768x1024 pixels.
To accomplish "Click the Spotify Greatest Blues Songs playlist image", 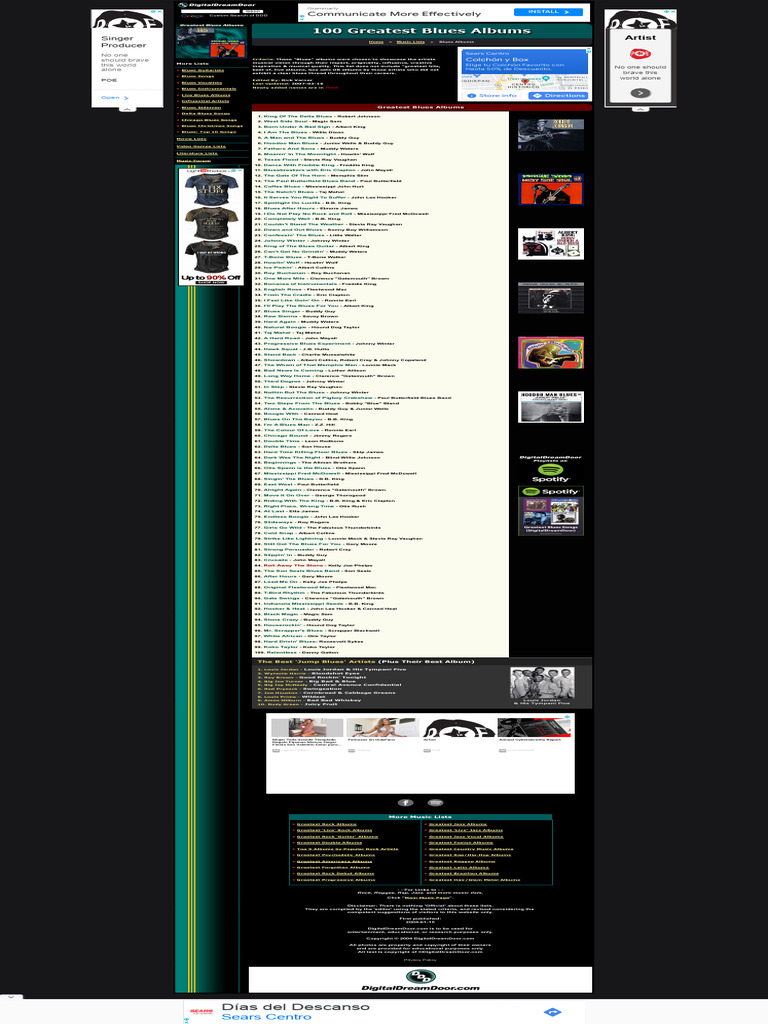I will click(x=551, y=511).
